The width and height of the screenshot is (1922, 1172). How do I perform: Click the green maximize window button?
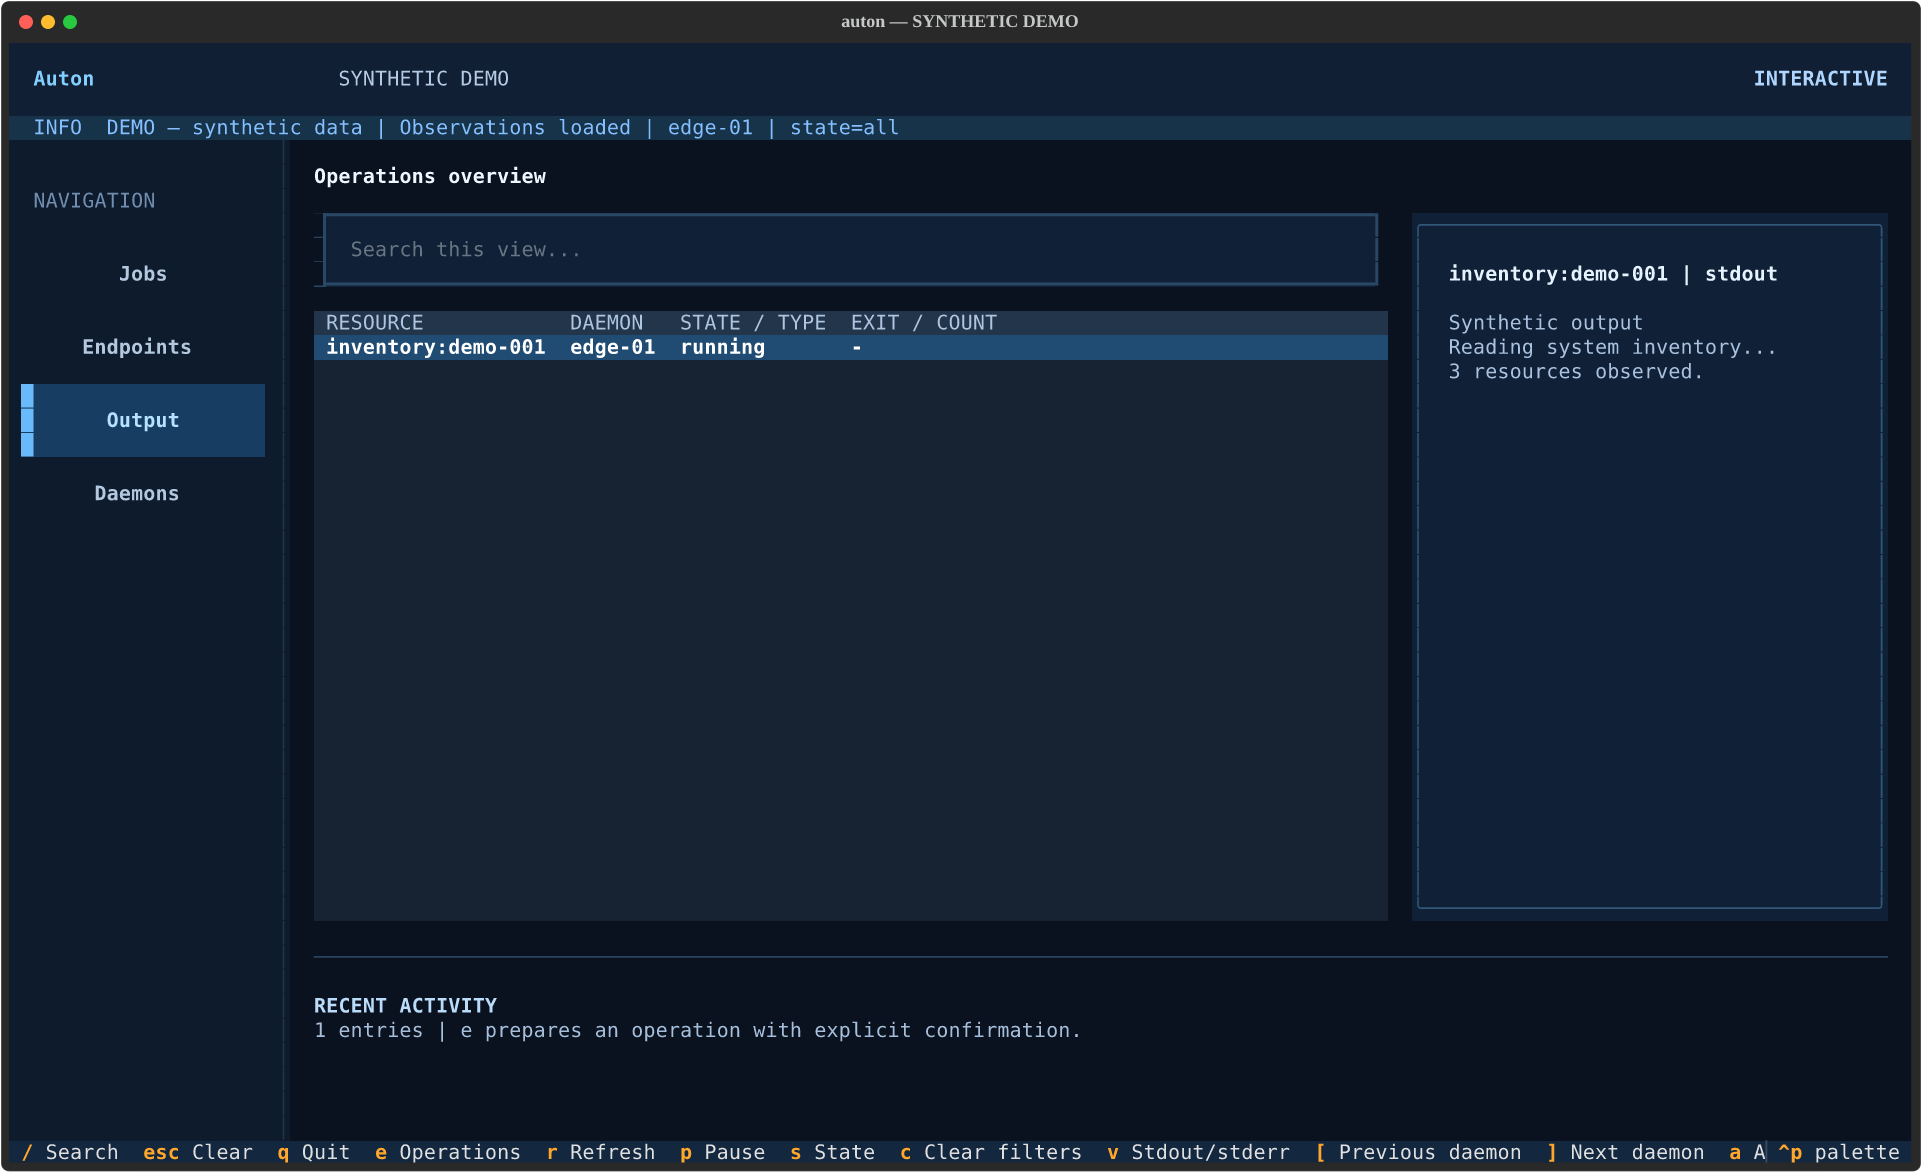point(70,22)
